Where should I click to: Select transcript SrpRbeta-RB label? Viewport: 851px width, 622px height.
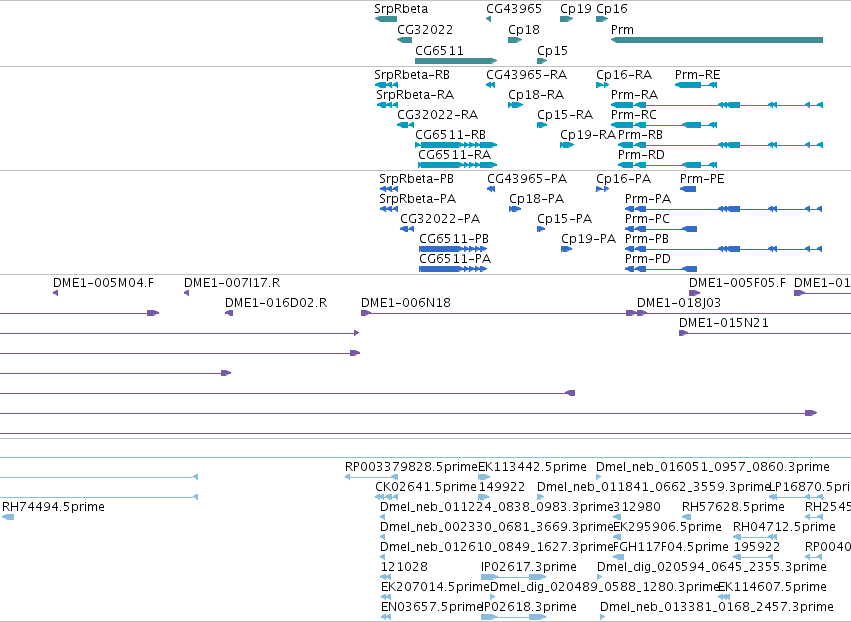click(x=412, y=75)
